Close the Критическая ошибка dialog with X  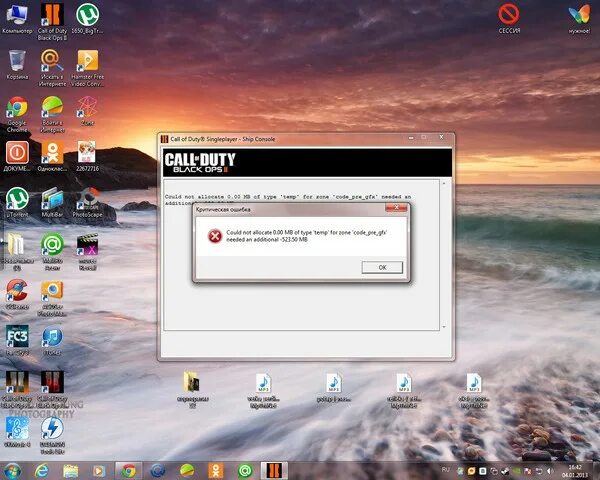click(x=396, y=207)
